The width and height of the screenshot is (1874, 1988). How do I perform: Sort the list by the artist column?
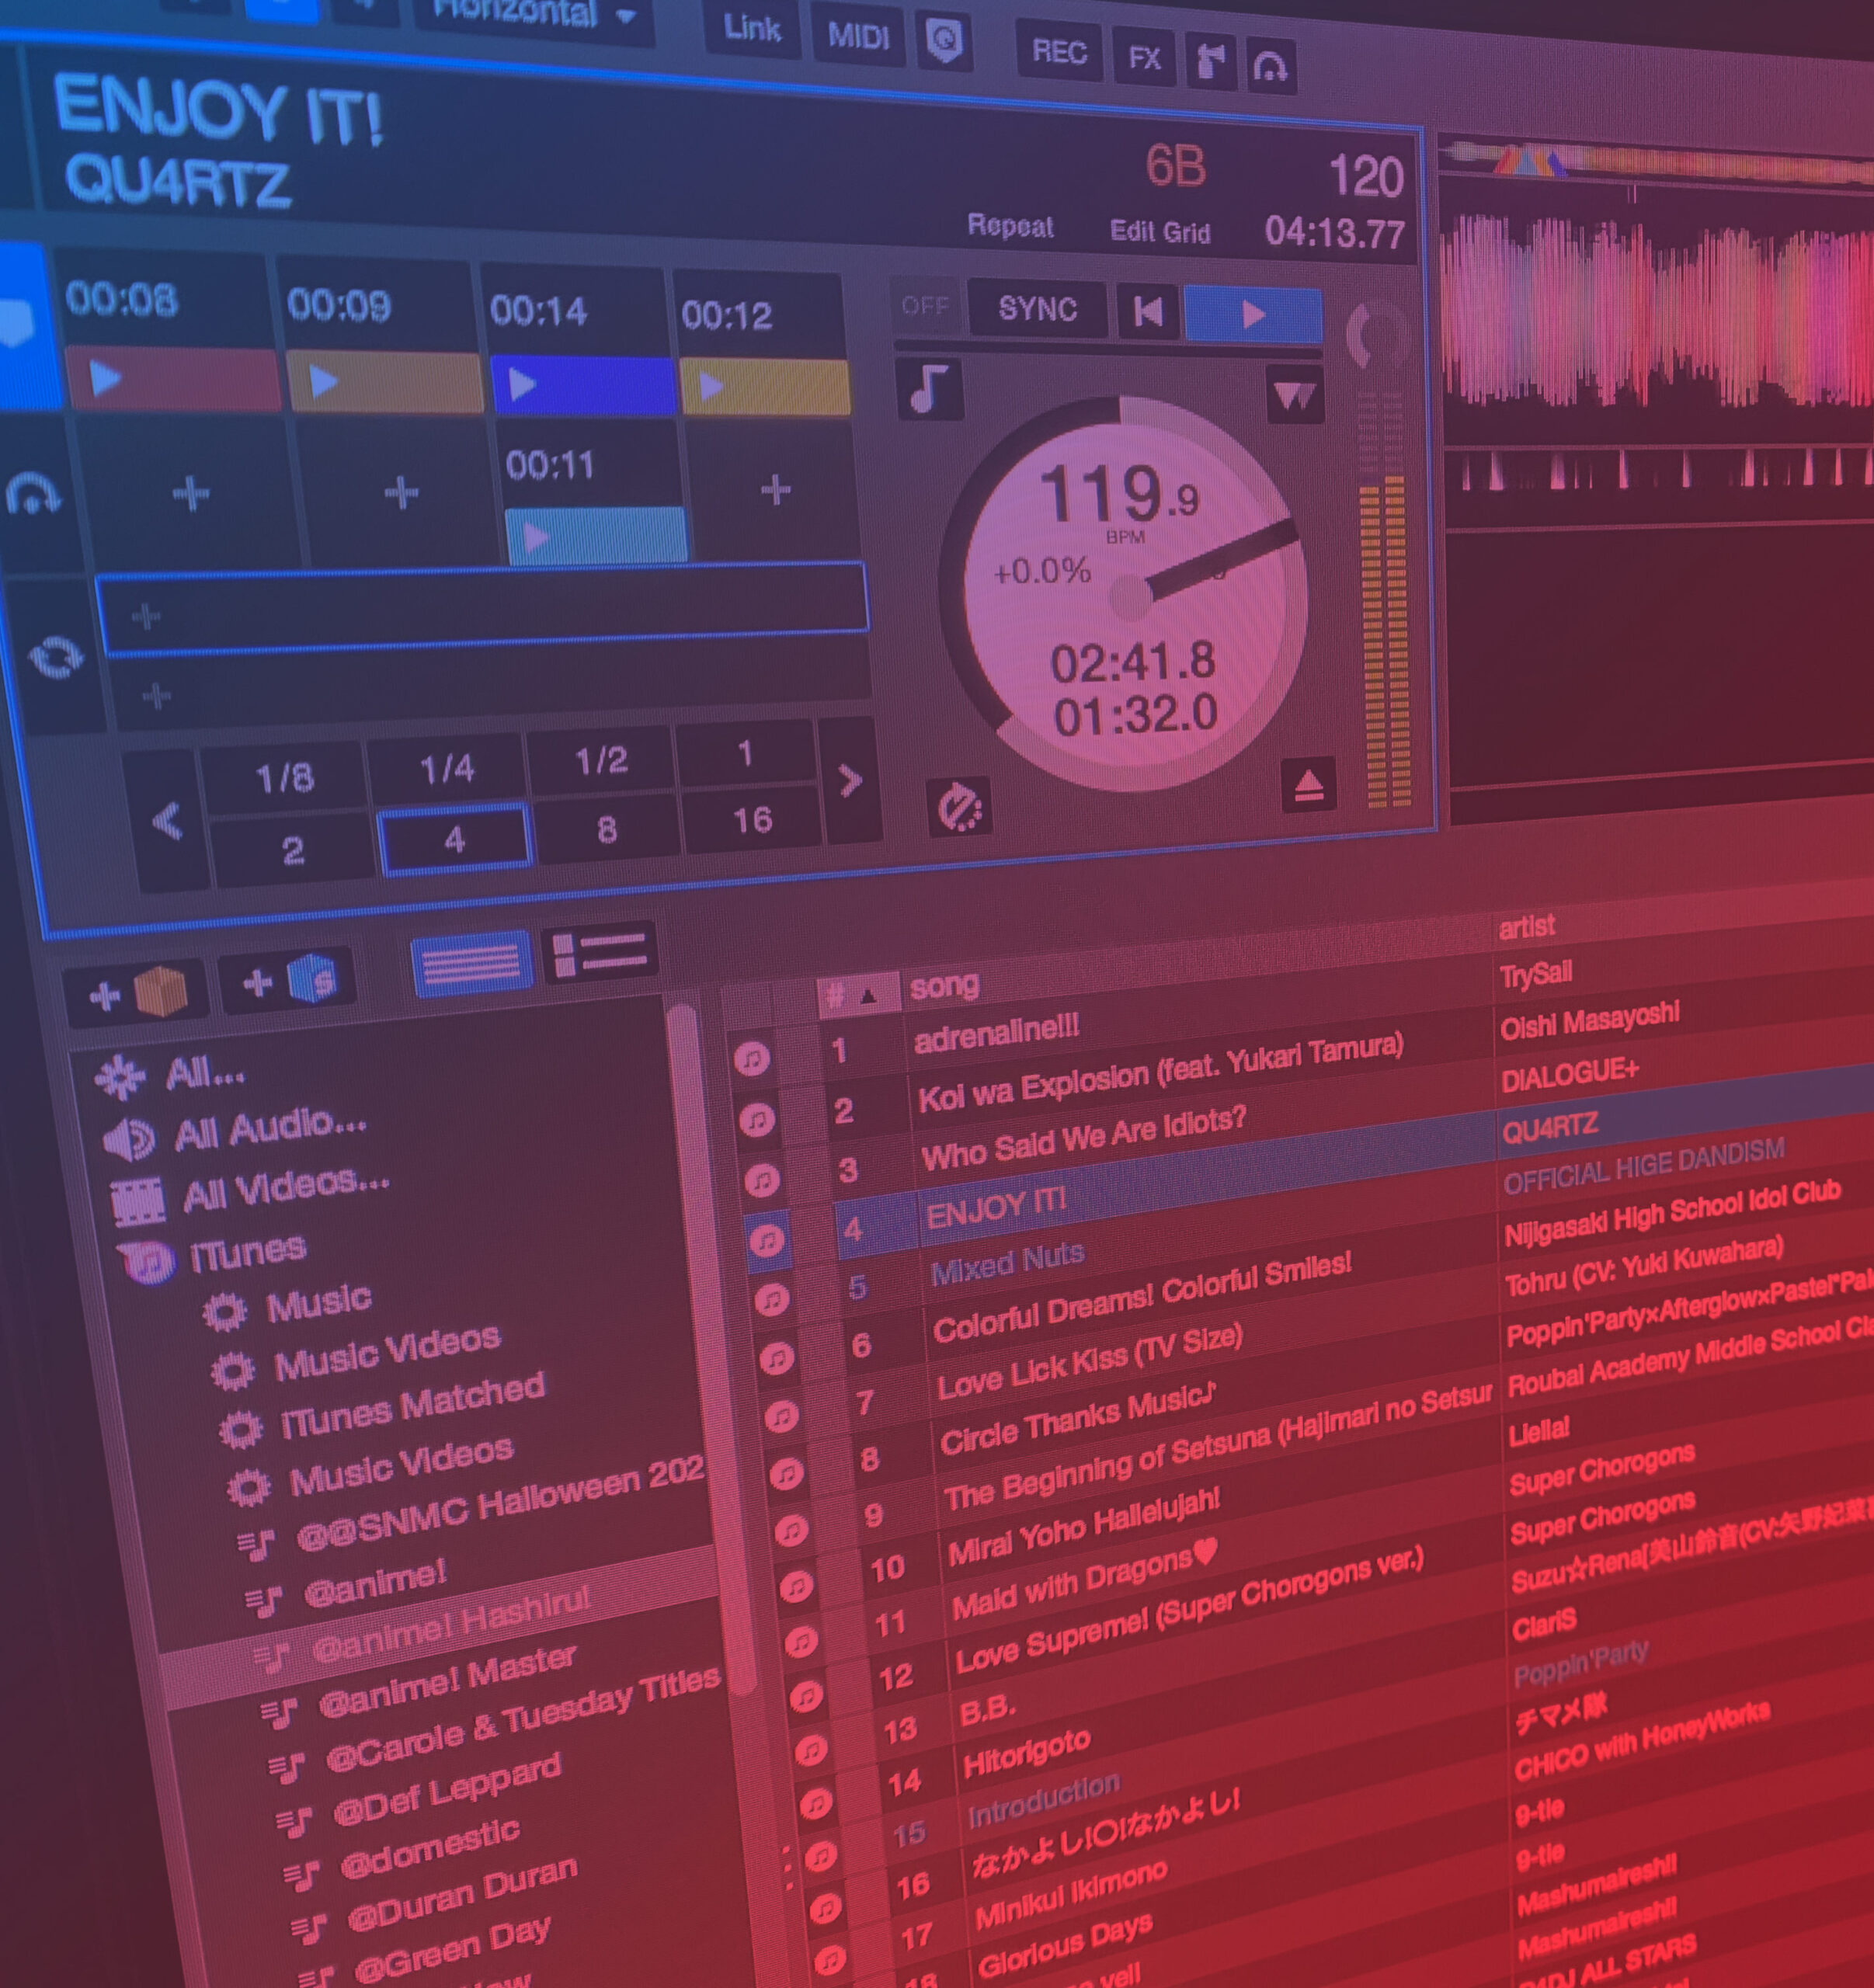pos(1526,927)
